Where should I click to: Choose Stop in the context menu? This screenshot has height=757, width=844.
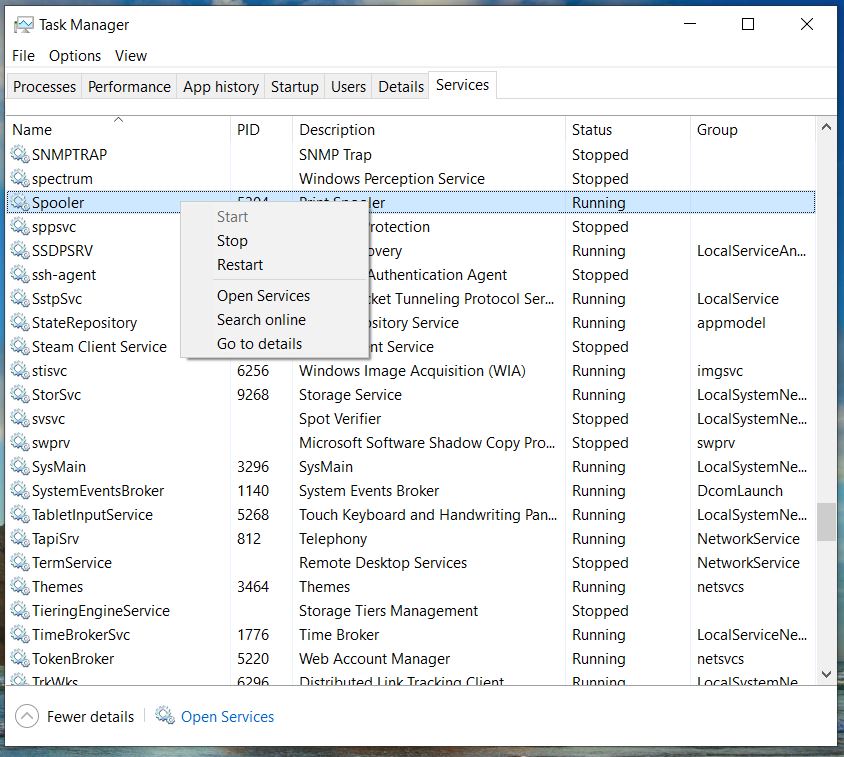coord(275,241)
